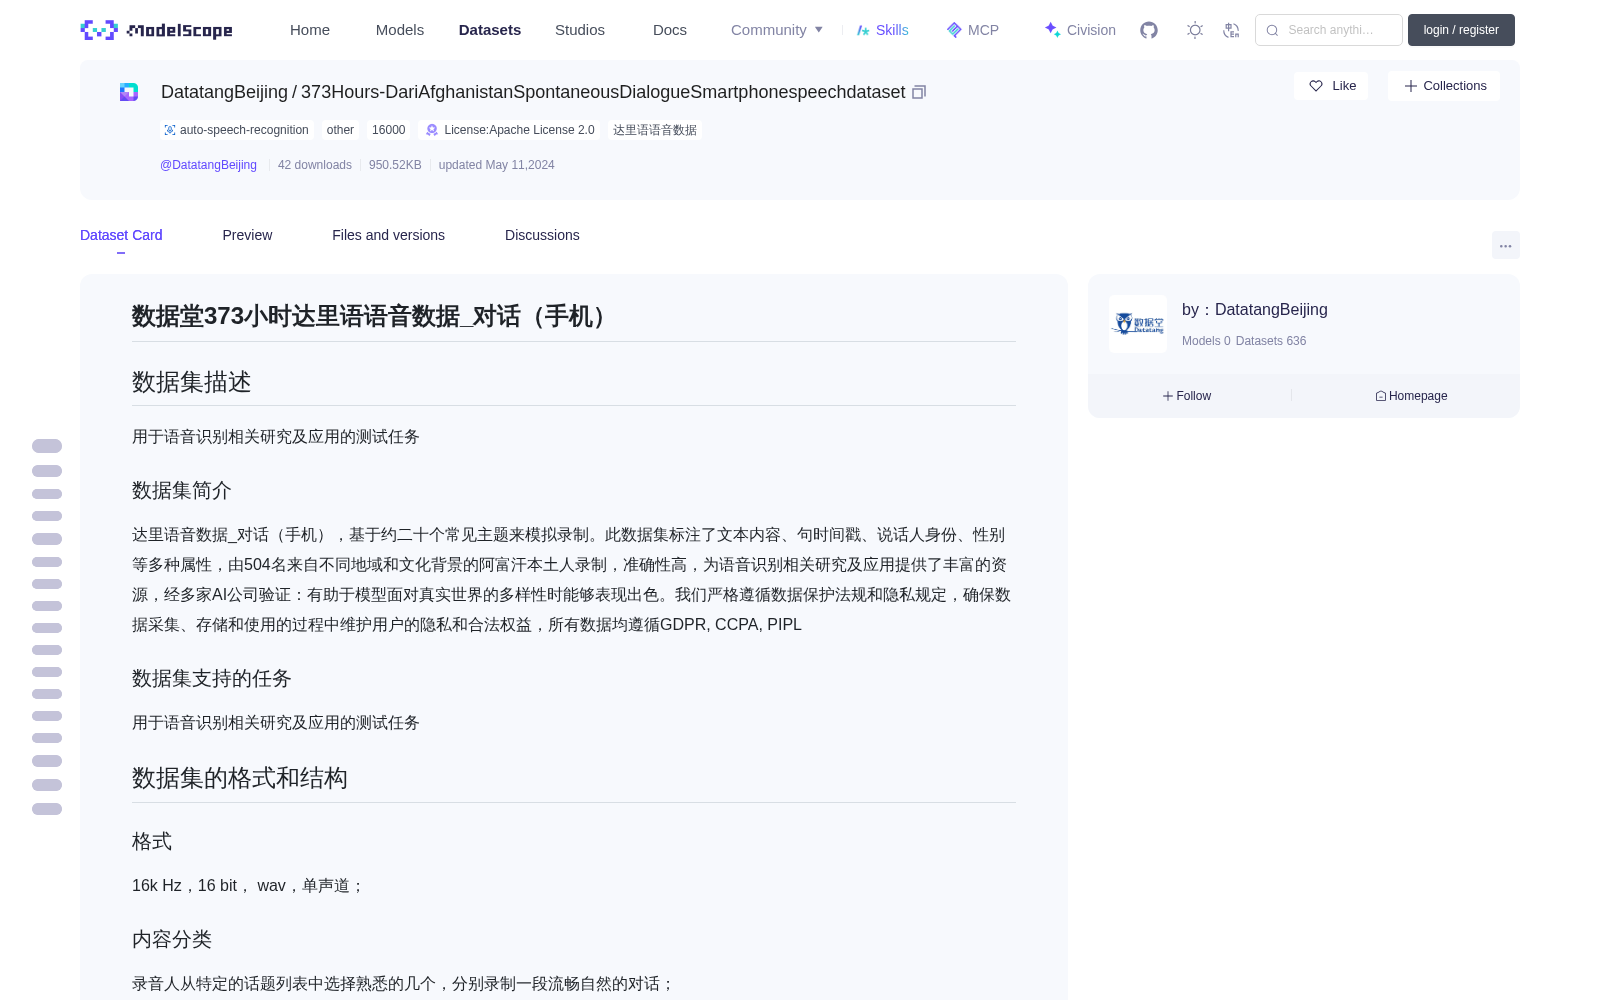This screenshot has width=1600, height=1000.
Task: Copy dataset name using the copy icon
Action: [x=919, y=92]
